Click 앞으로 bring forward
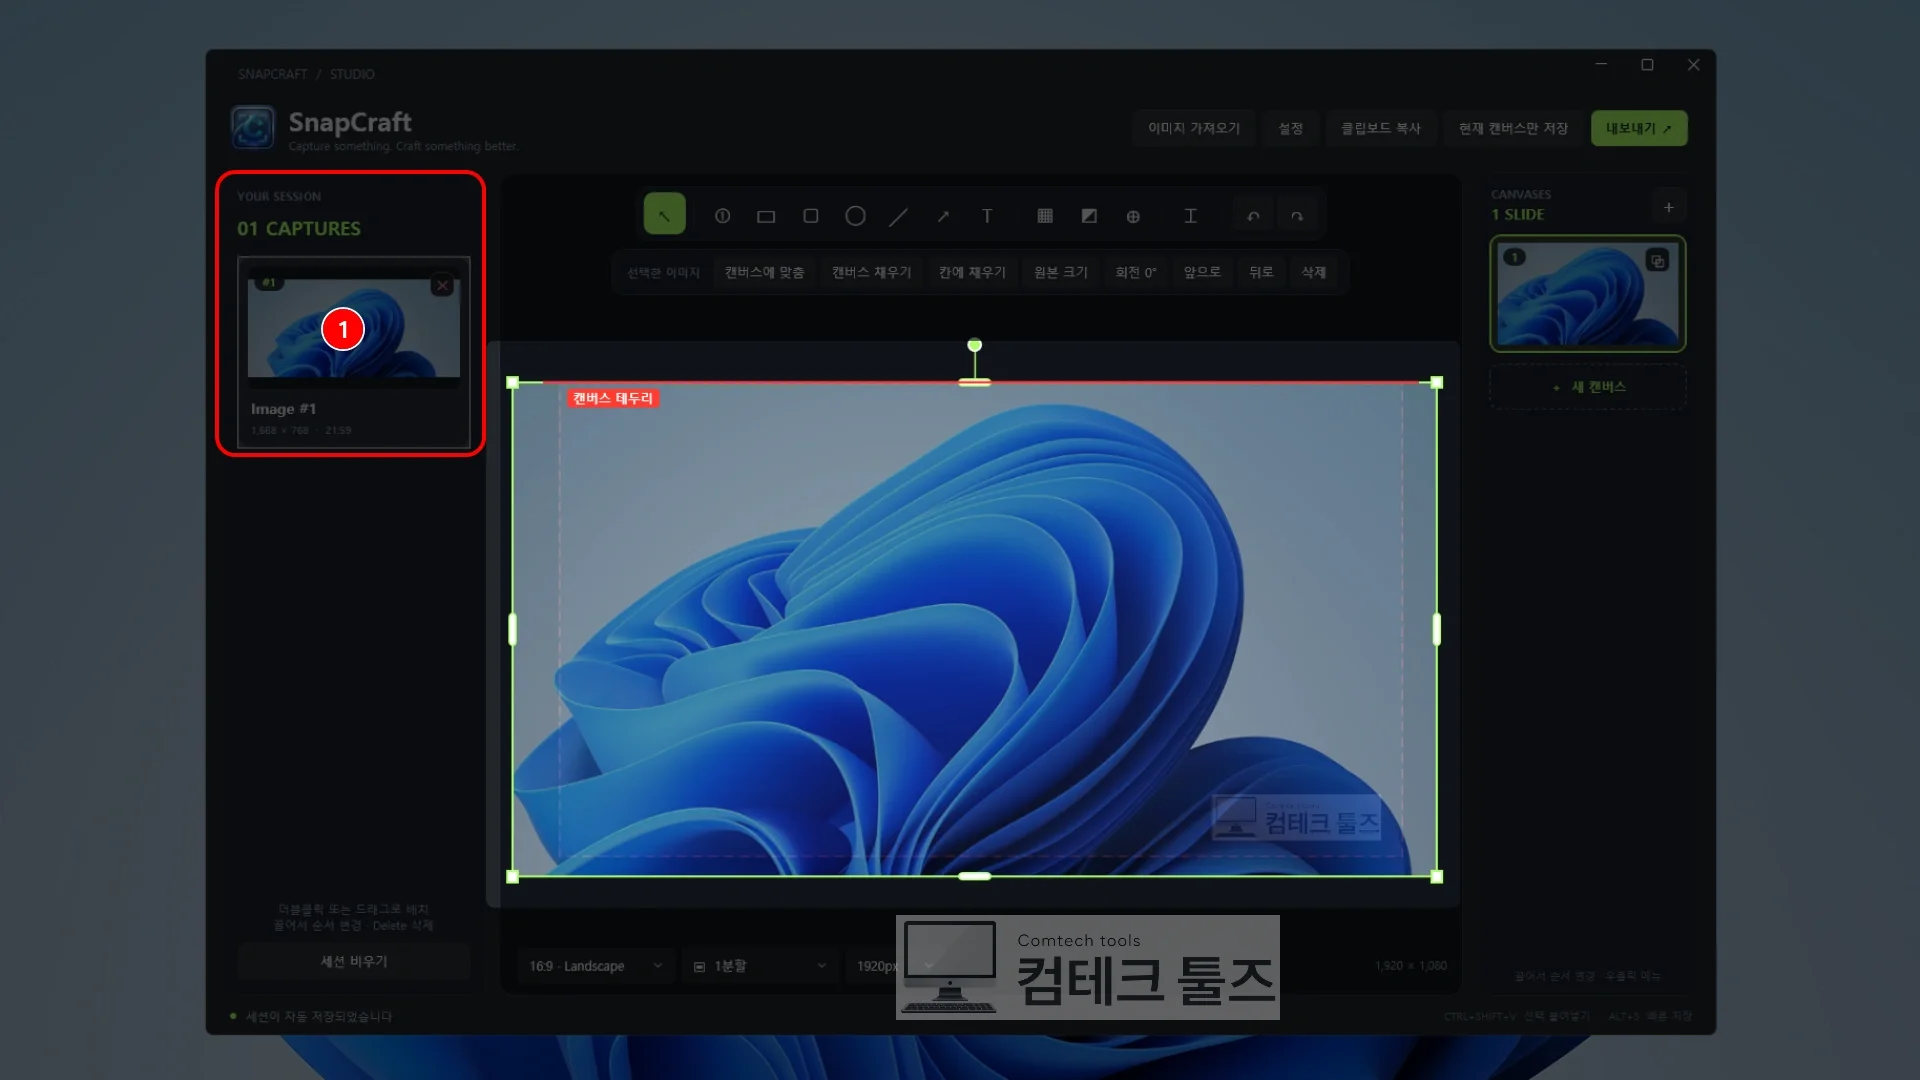The width and height of the screenshot is (1920, 1080). pos(1202,272)
